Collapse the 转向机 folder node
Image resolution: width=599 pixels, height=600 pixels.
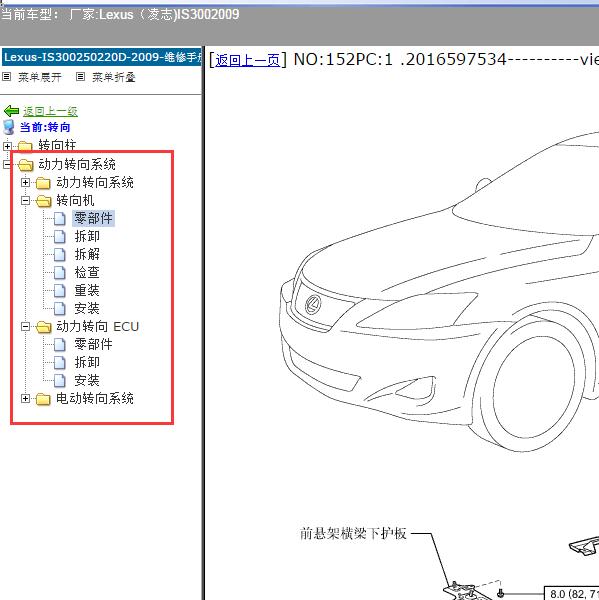pos(25,201)
